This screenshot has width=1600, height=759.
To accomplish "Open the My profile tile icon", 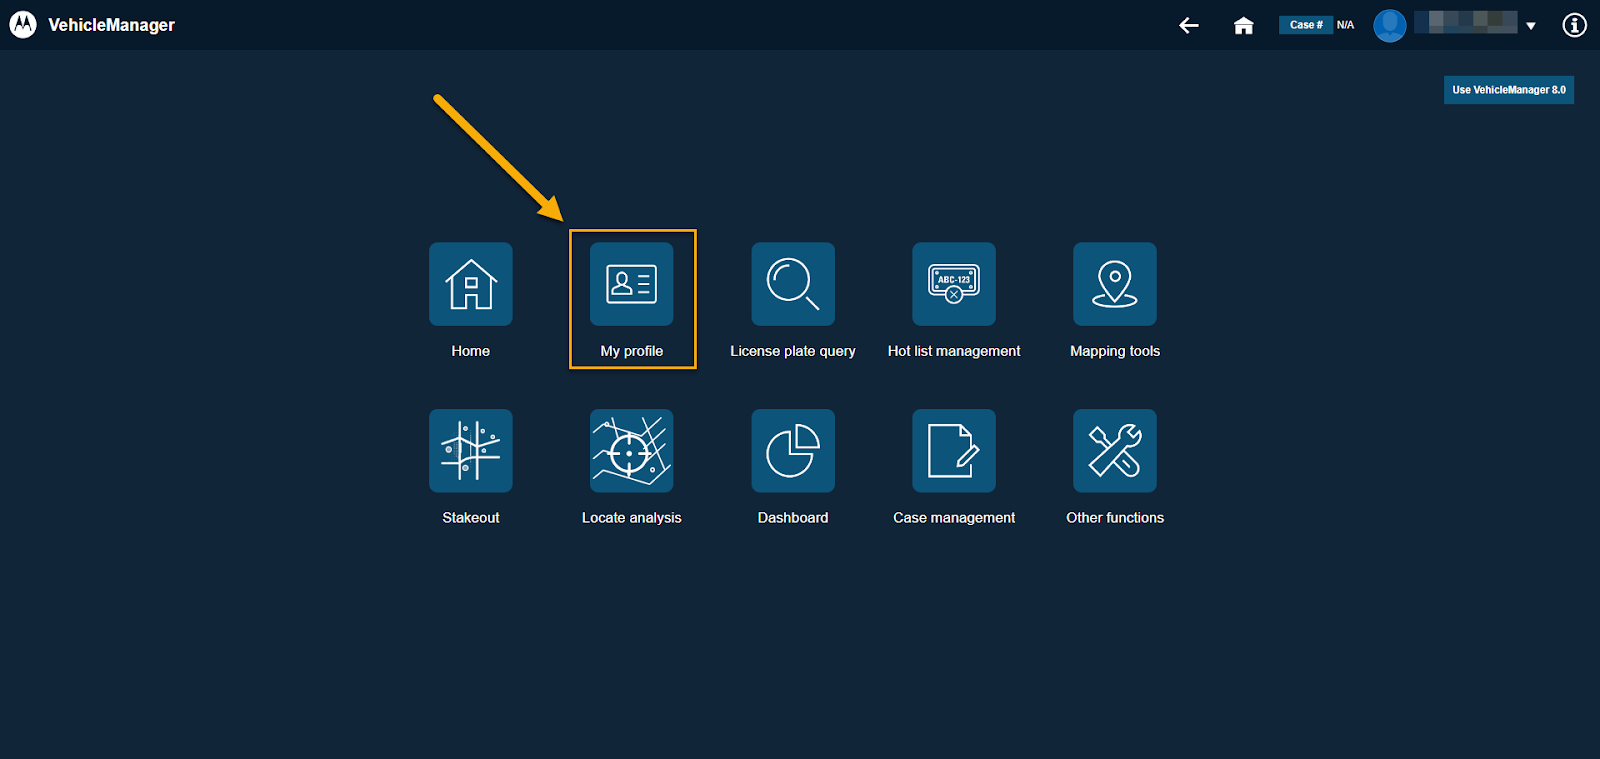I will pos(632,284).
